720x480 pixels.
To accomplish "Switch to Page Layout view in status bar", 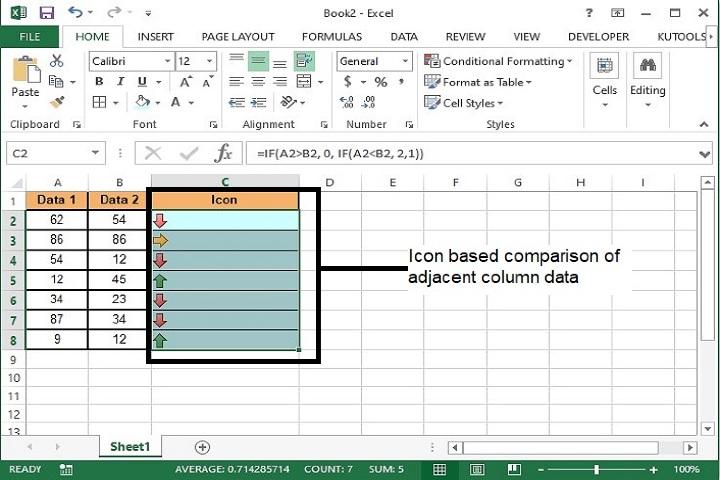I will pyautogui.click(x=477, y=469).
